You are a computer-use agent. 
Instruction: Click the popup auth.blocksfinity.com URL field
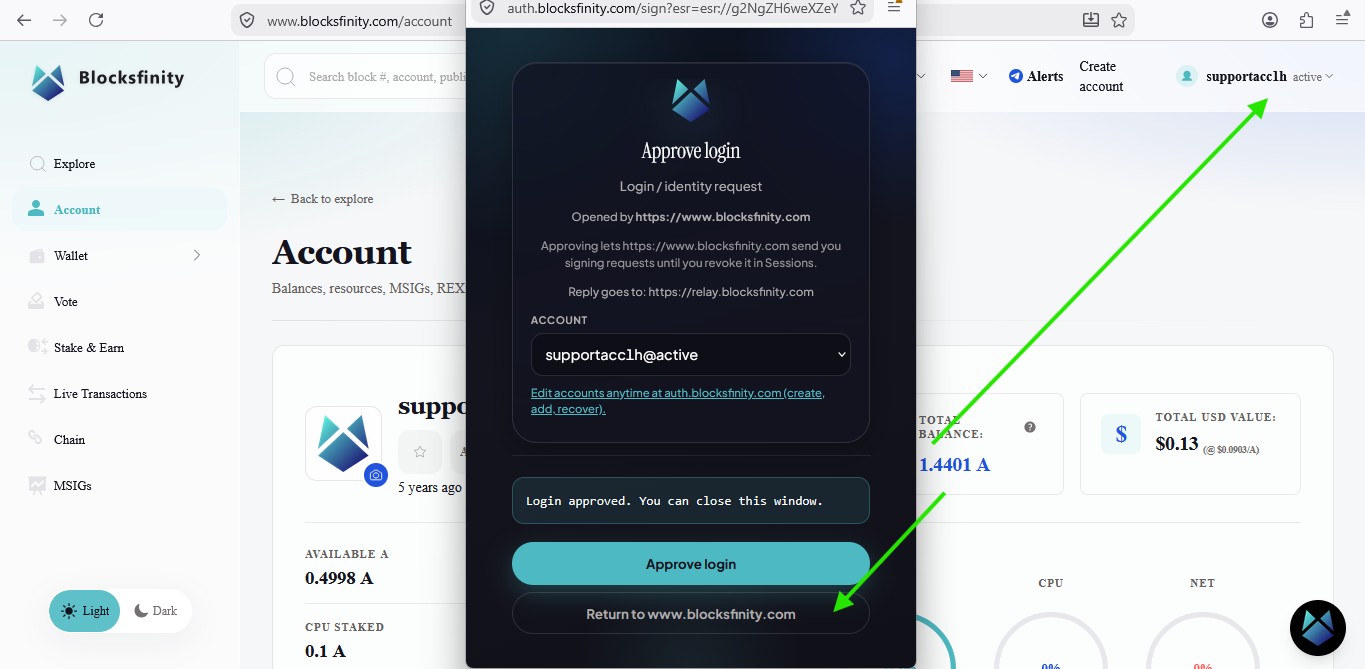672,8
